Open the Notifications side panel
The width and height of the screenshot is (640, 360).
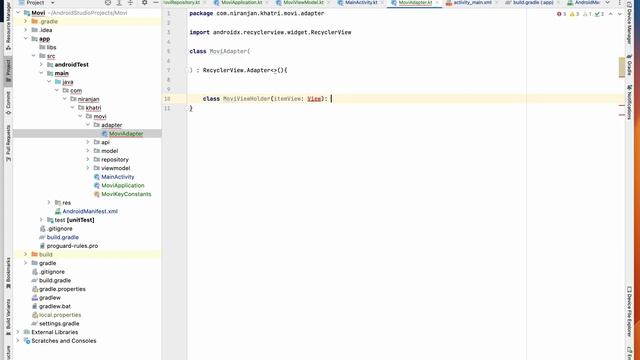(x=629, y=102)
